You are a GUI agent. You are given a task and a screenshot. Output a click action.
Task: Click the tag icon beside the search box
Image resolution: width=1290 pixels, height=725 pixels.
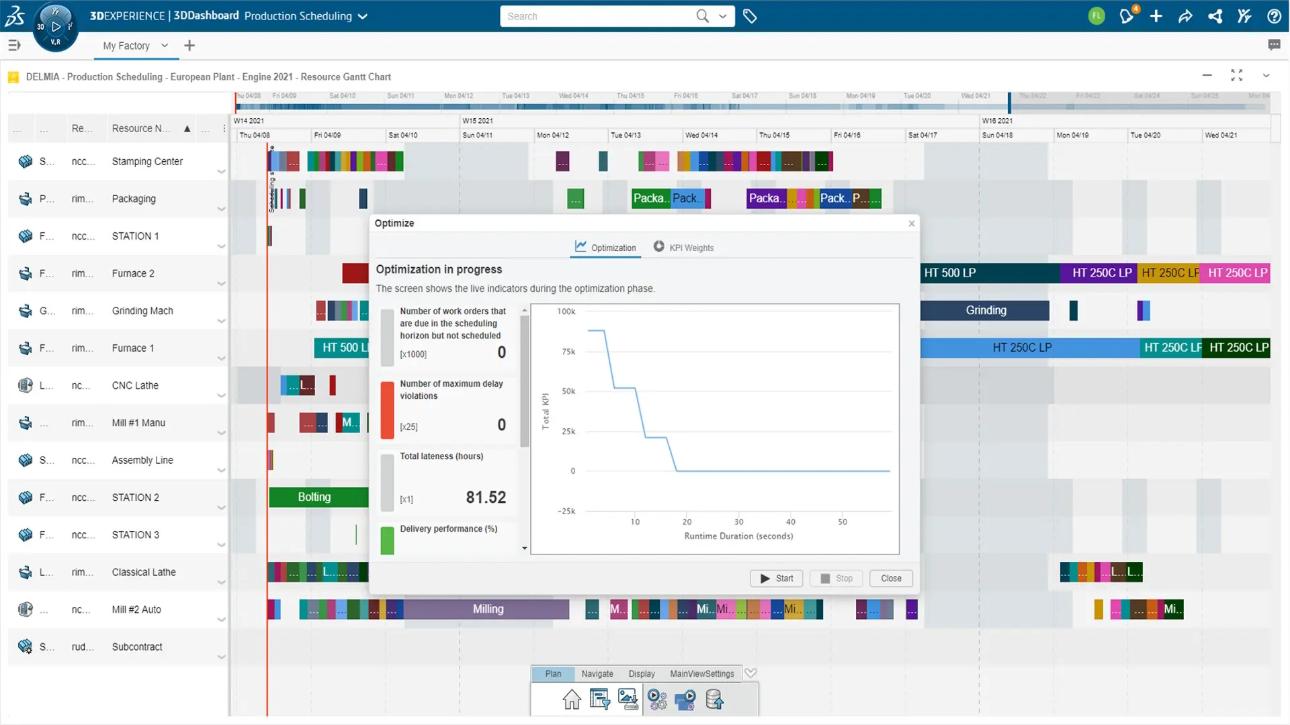coord(750,16)
